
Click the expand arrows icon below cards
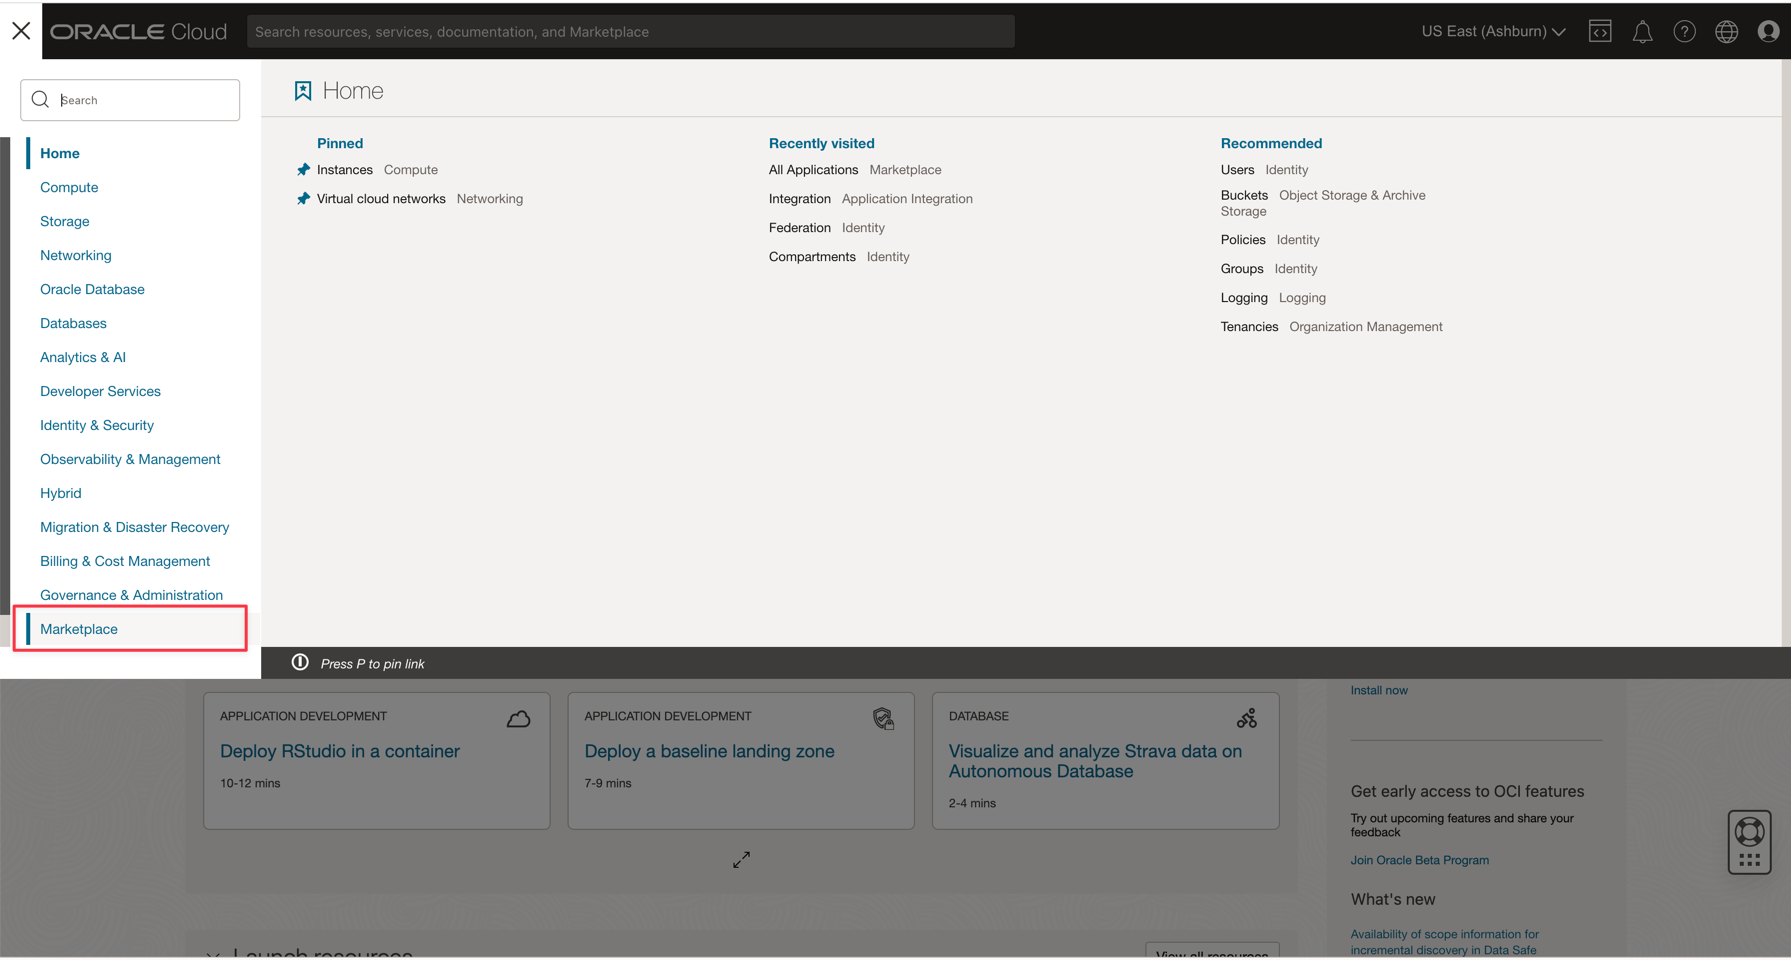[741, 860]
